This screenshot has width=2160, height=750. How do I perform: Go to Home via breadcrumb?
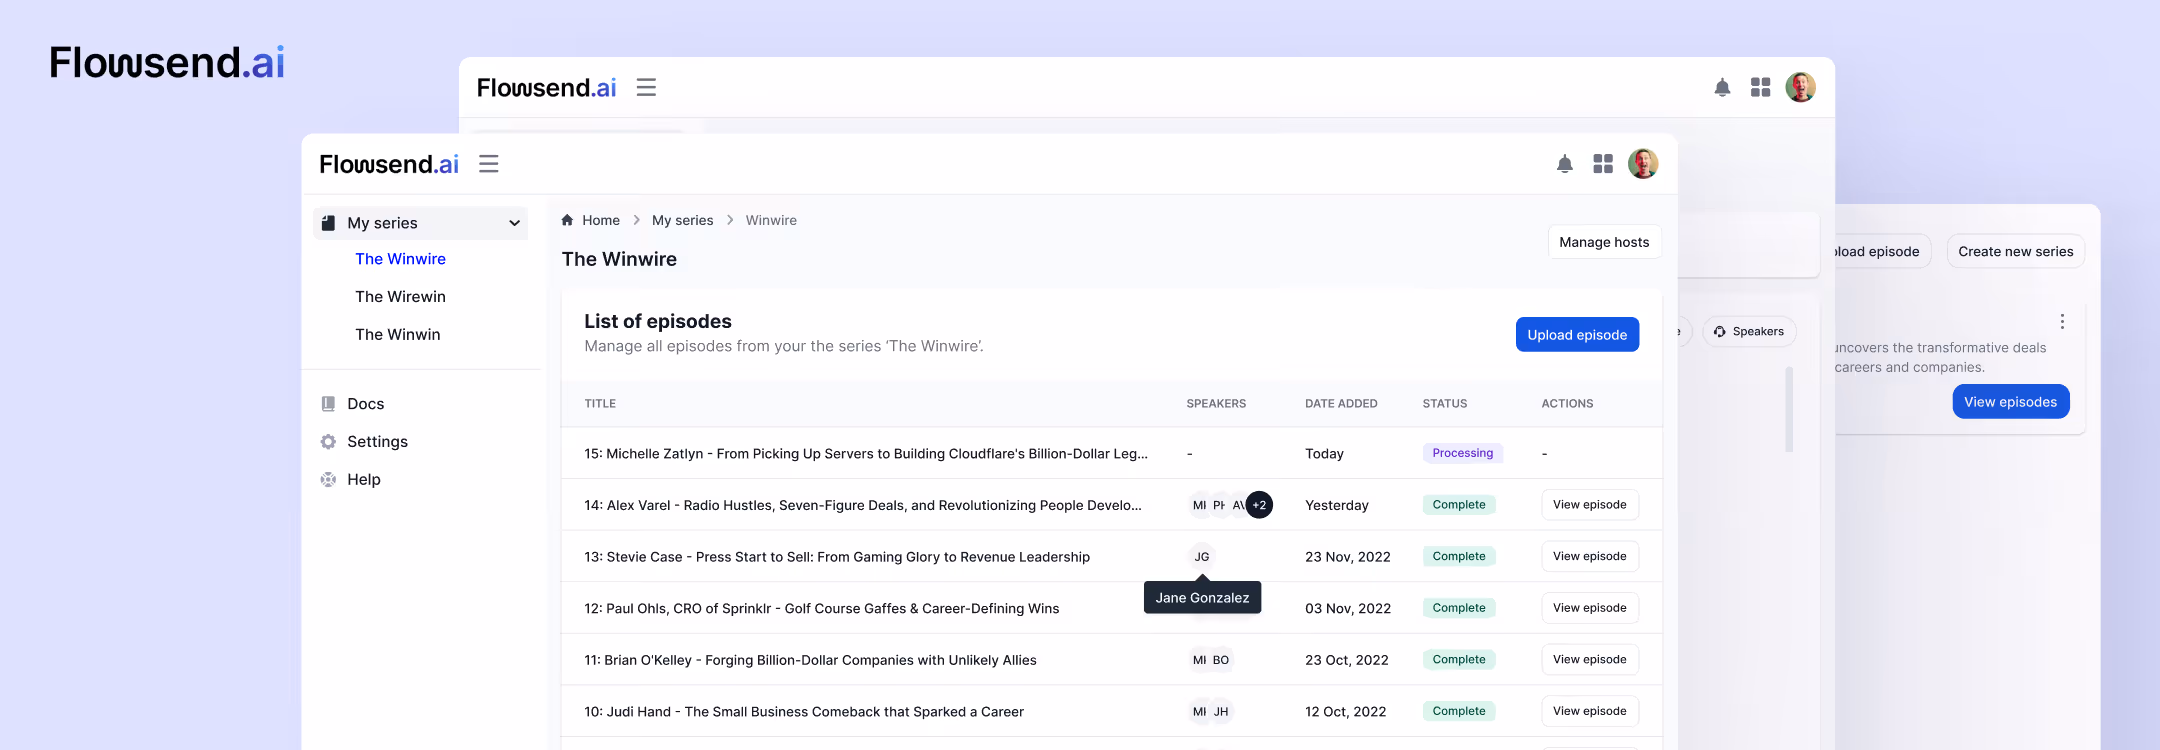601,220
